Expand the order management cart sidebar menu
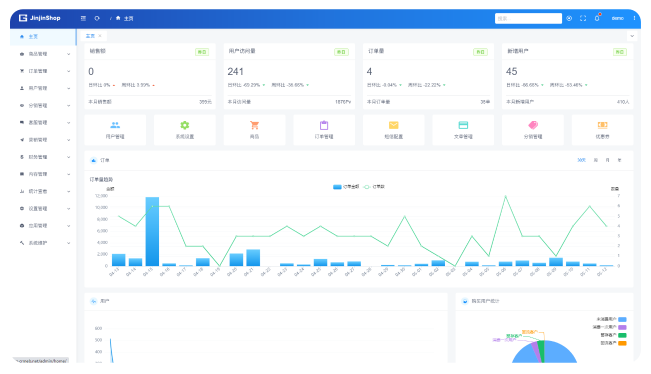This screenshot has height=374, width=651. tap(43, 71)
